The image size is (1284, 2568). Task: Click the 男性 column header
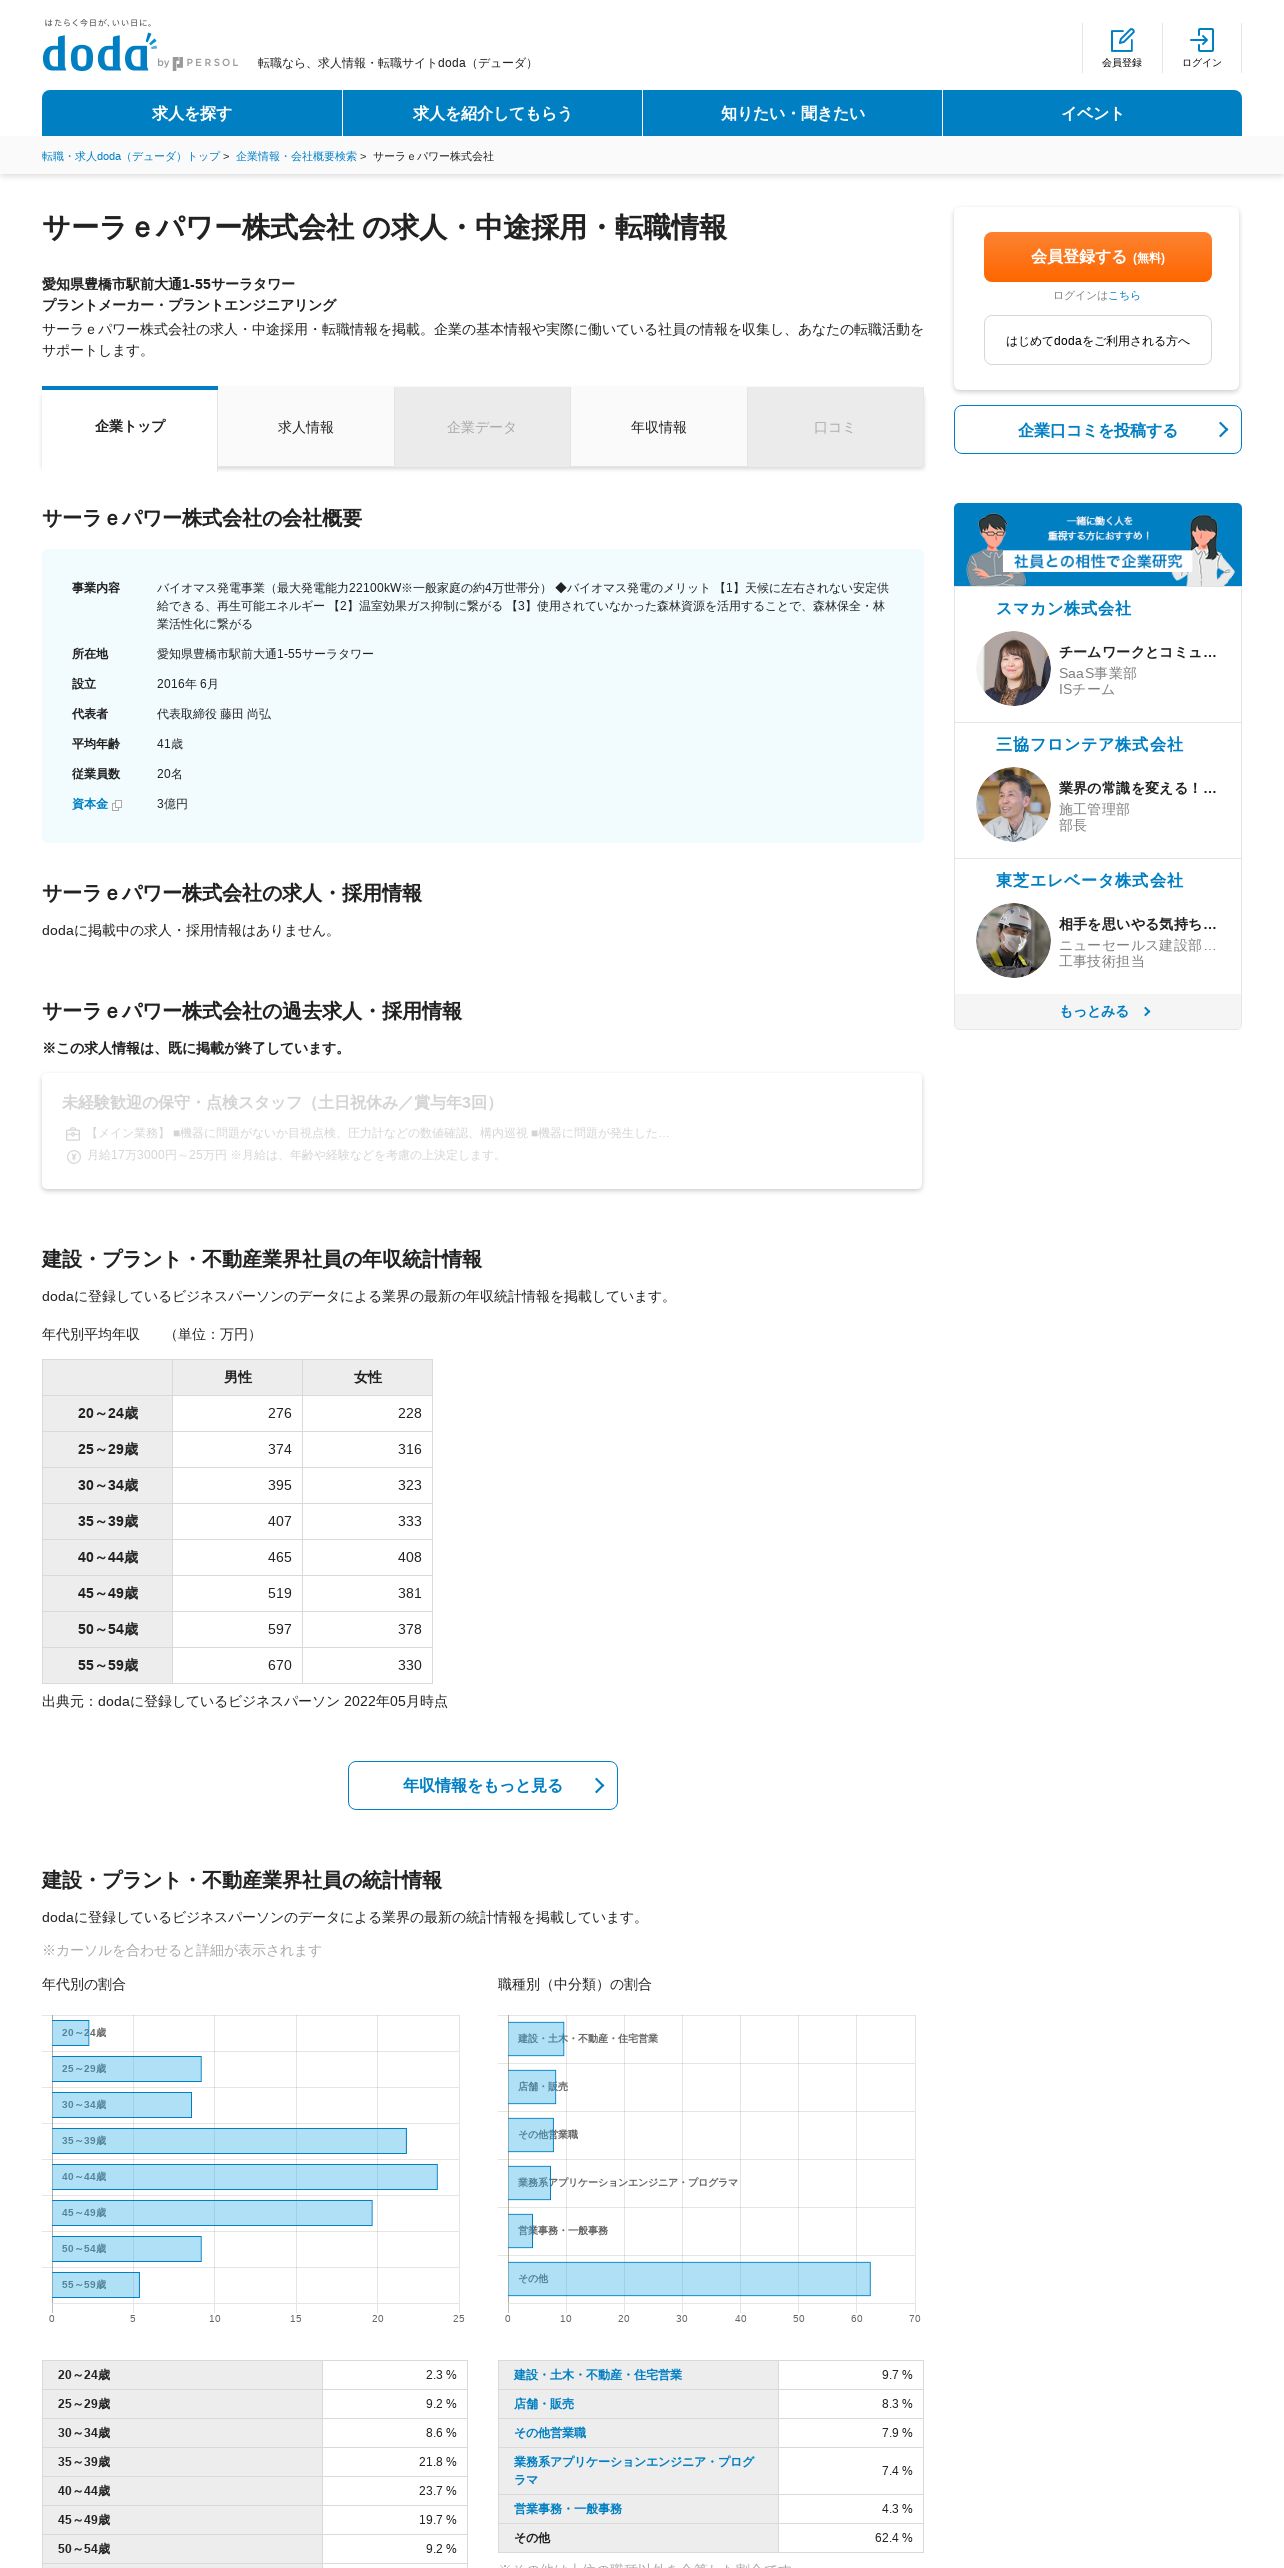pos(238,1378)
